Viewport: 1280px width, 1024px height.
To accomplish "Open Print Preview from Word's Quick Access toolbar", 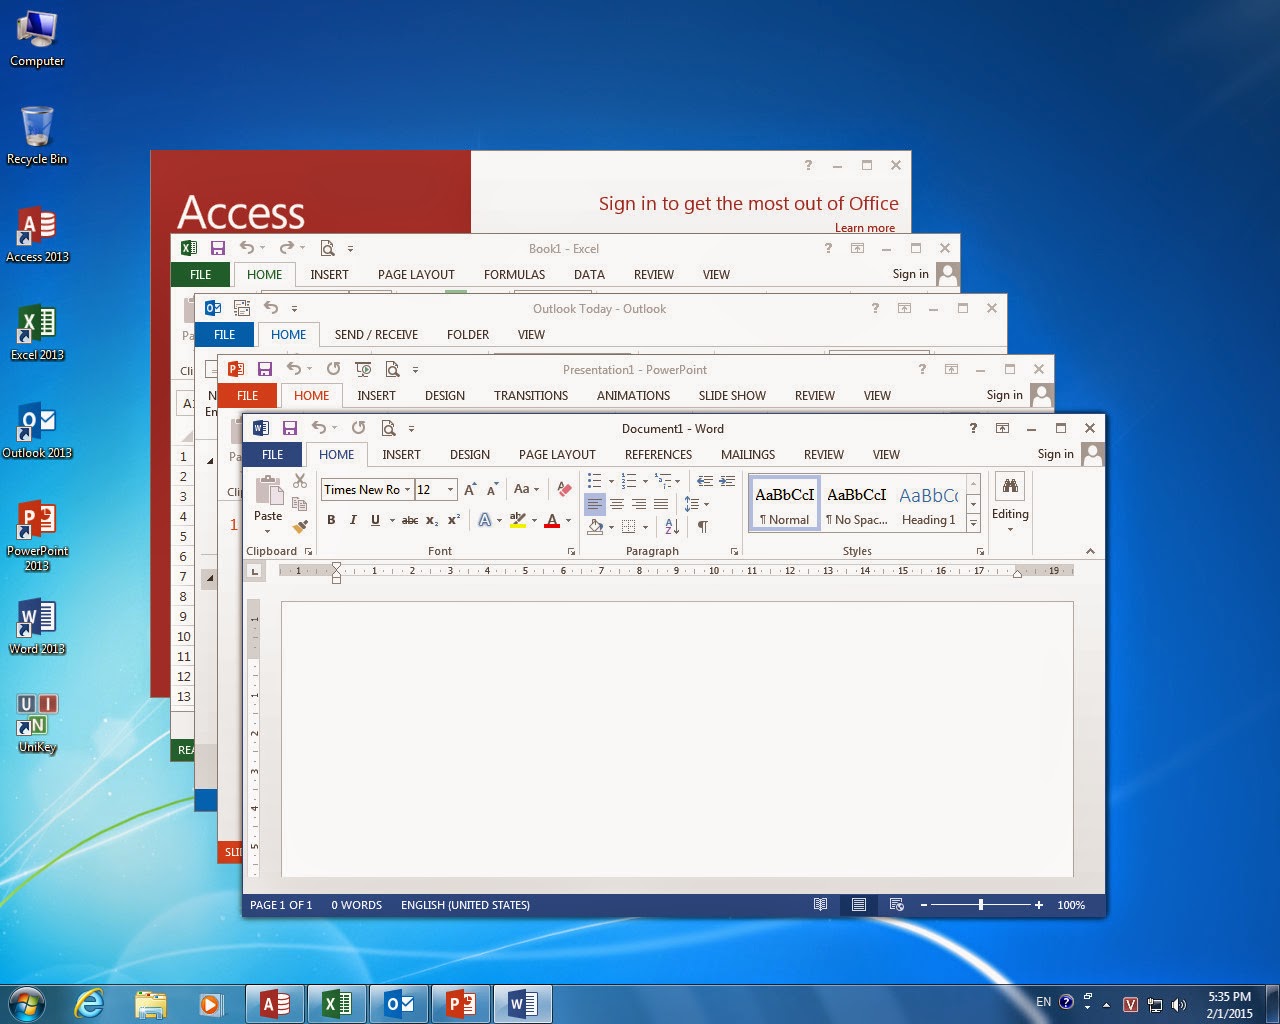I will coord(388,428).
